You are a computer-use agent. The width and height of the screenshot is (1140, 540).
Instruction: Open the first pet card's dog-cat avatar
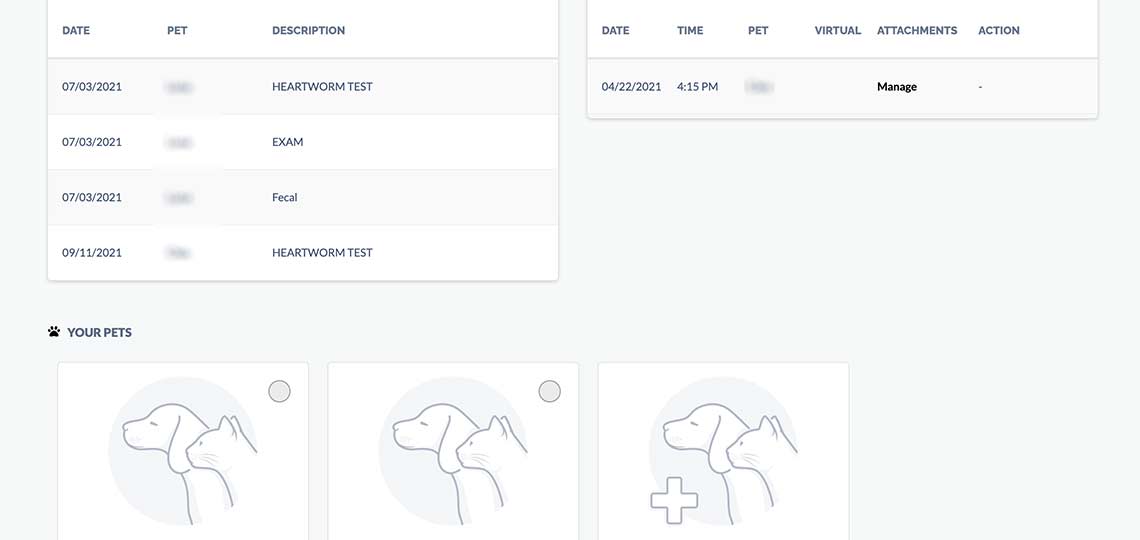[x=183, y=451]
